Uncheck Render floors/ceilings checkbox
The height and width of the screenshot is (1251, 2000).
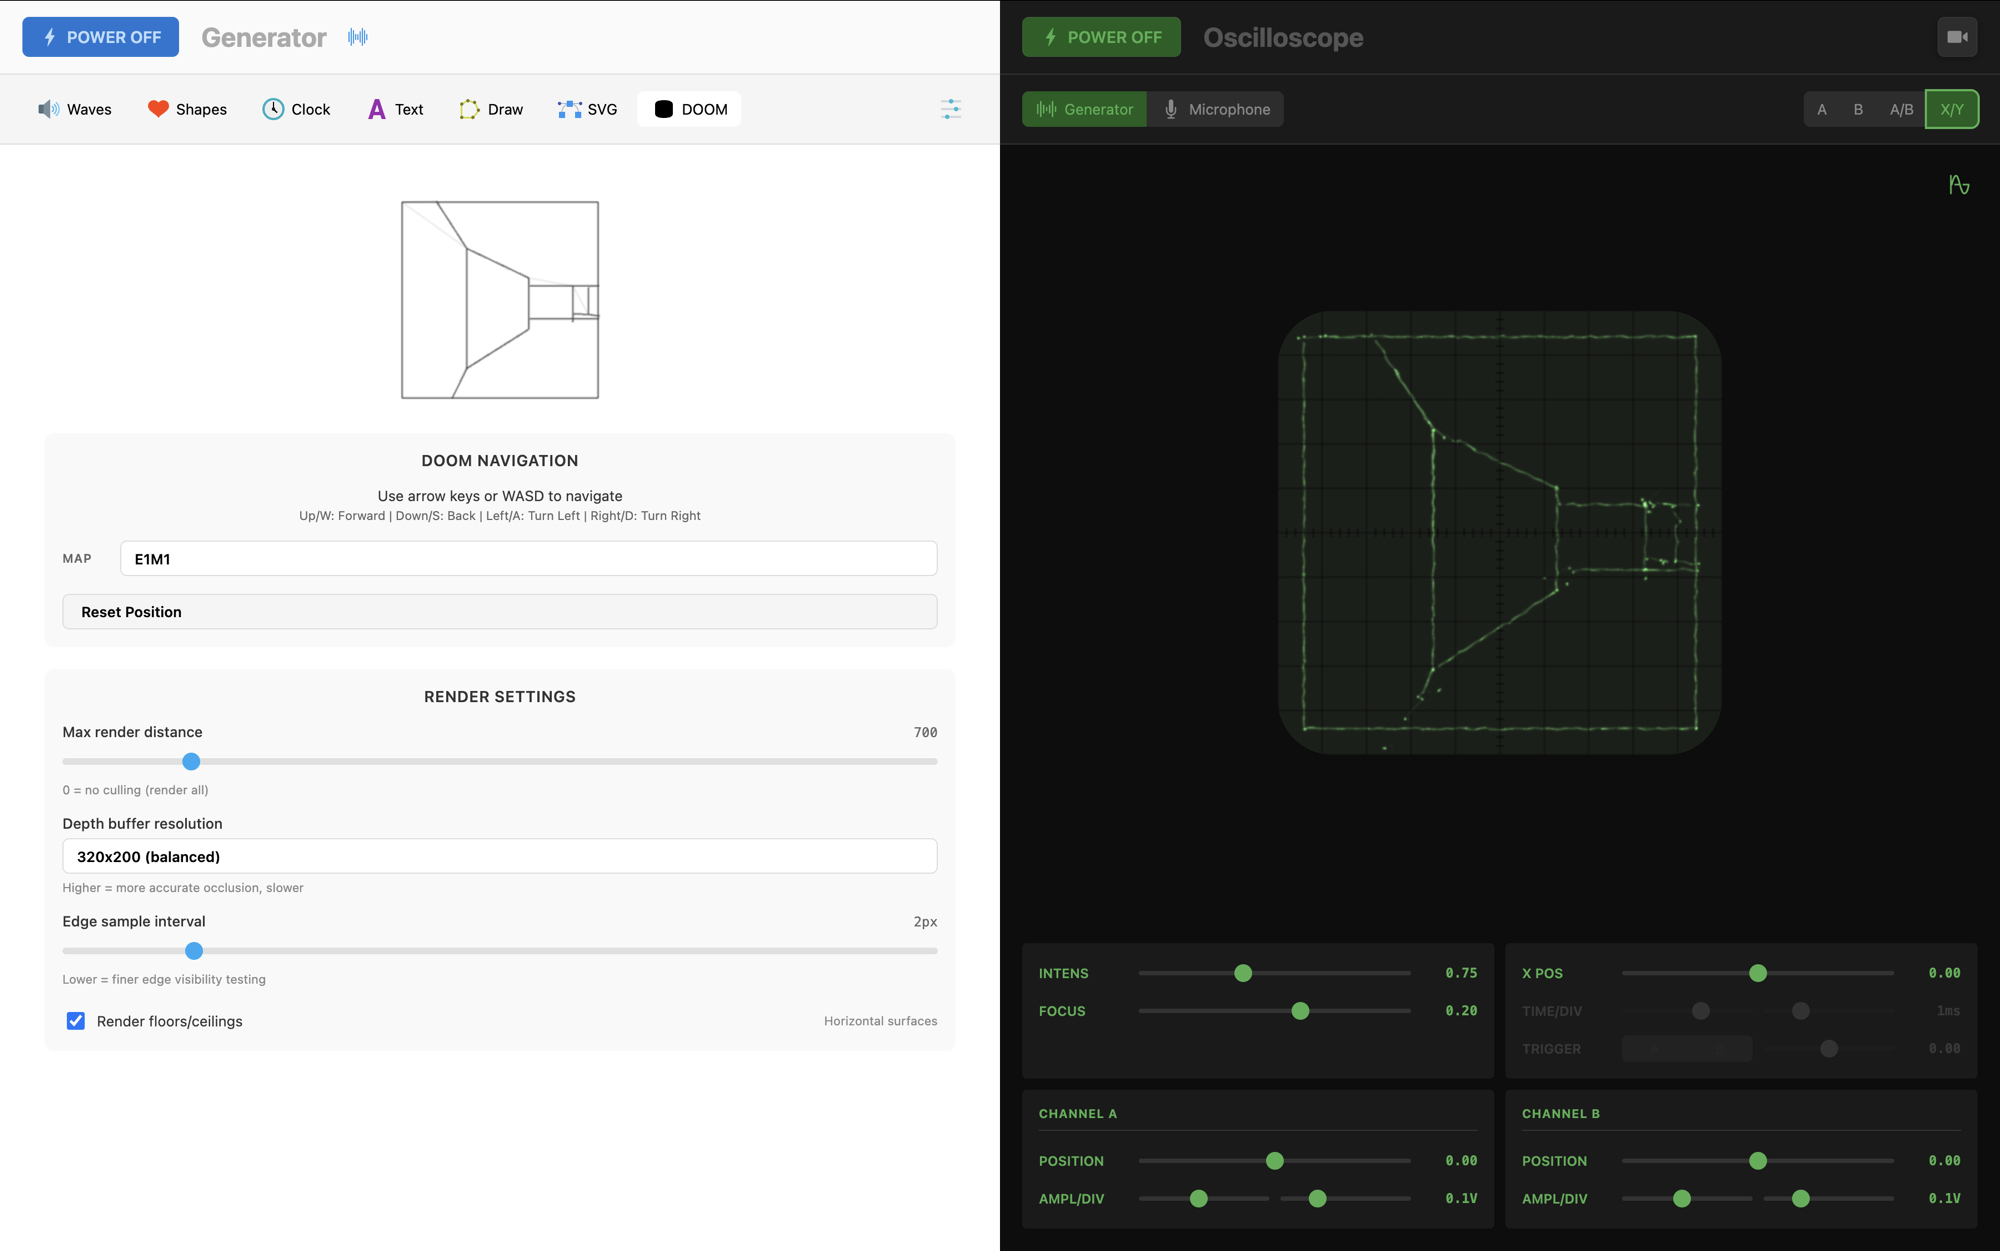click(x=76, y=1021)
